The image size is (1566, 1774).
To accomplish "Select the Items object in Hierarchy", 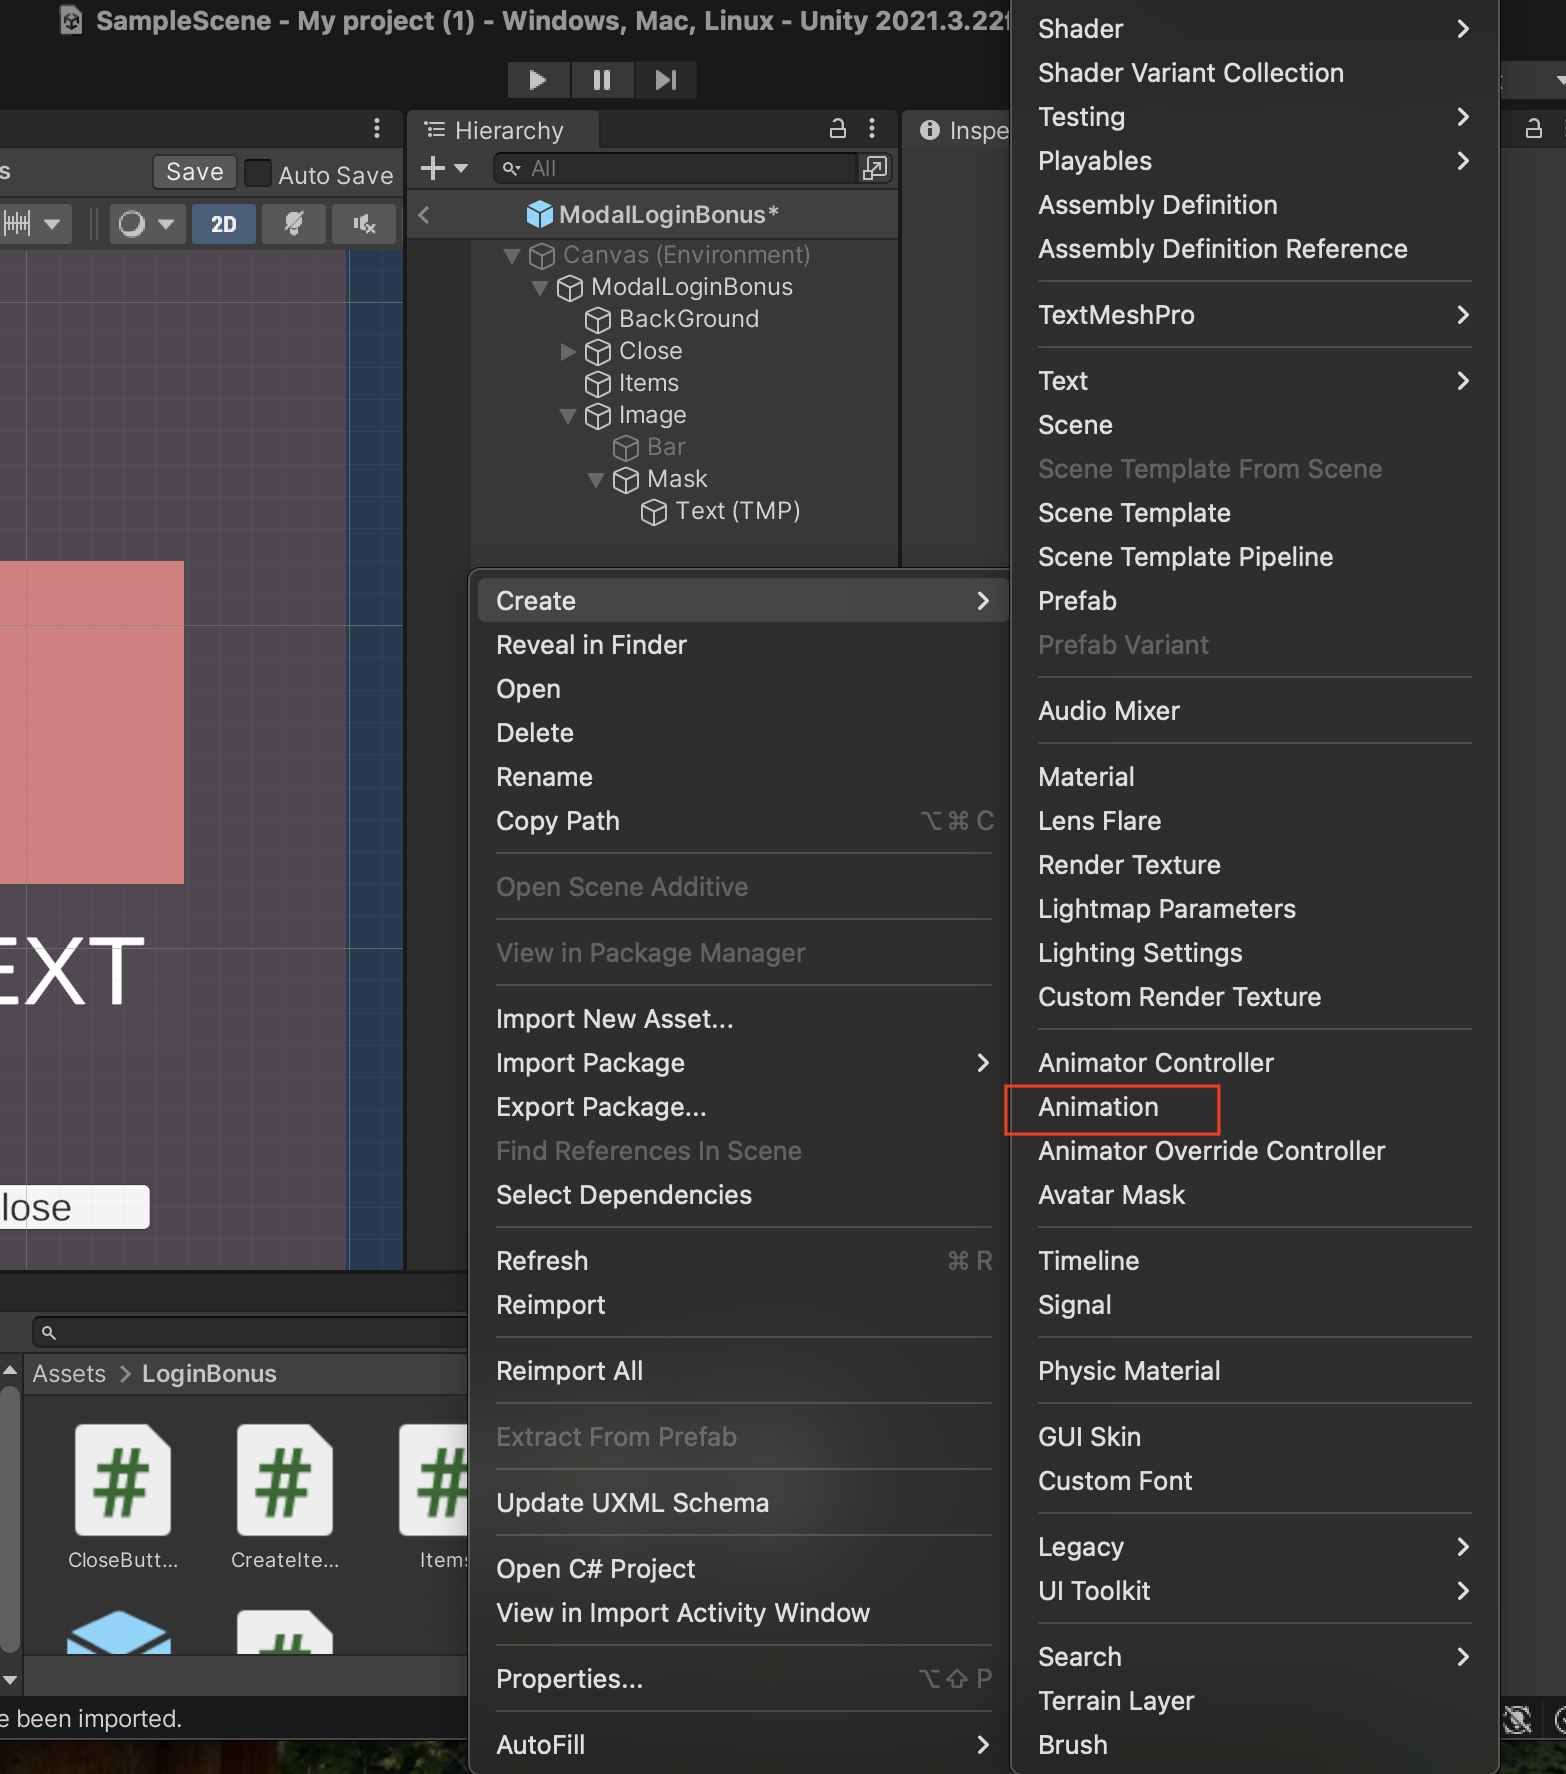I will (648, 383).
